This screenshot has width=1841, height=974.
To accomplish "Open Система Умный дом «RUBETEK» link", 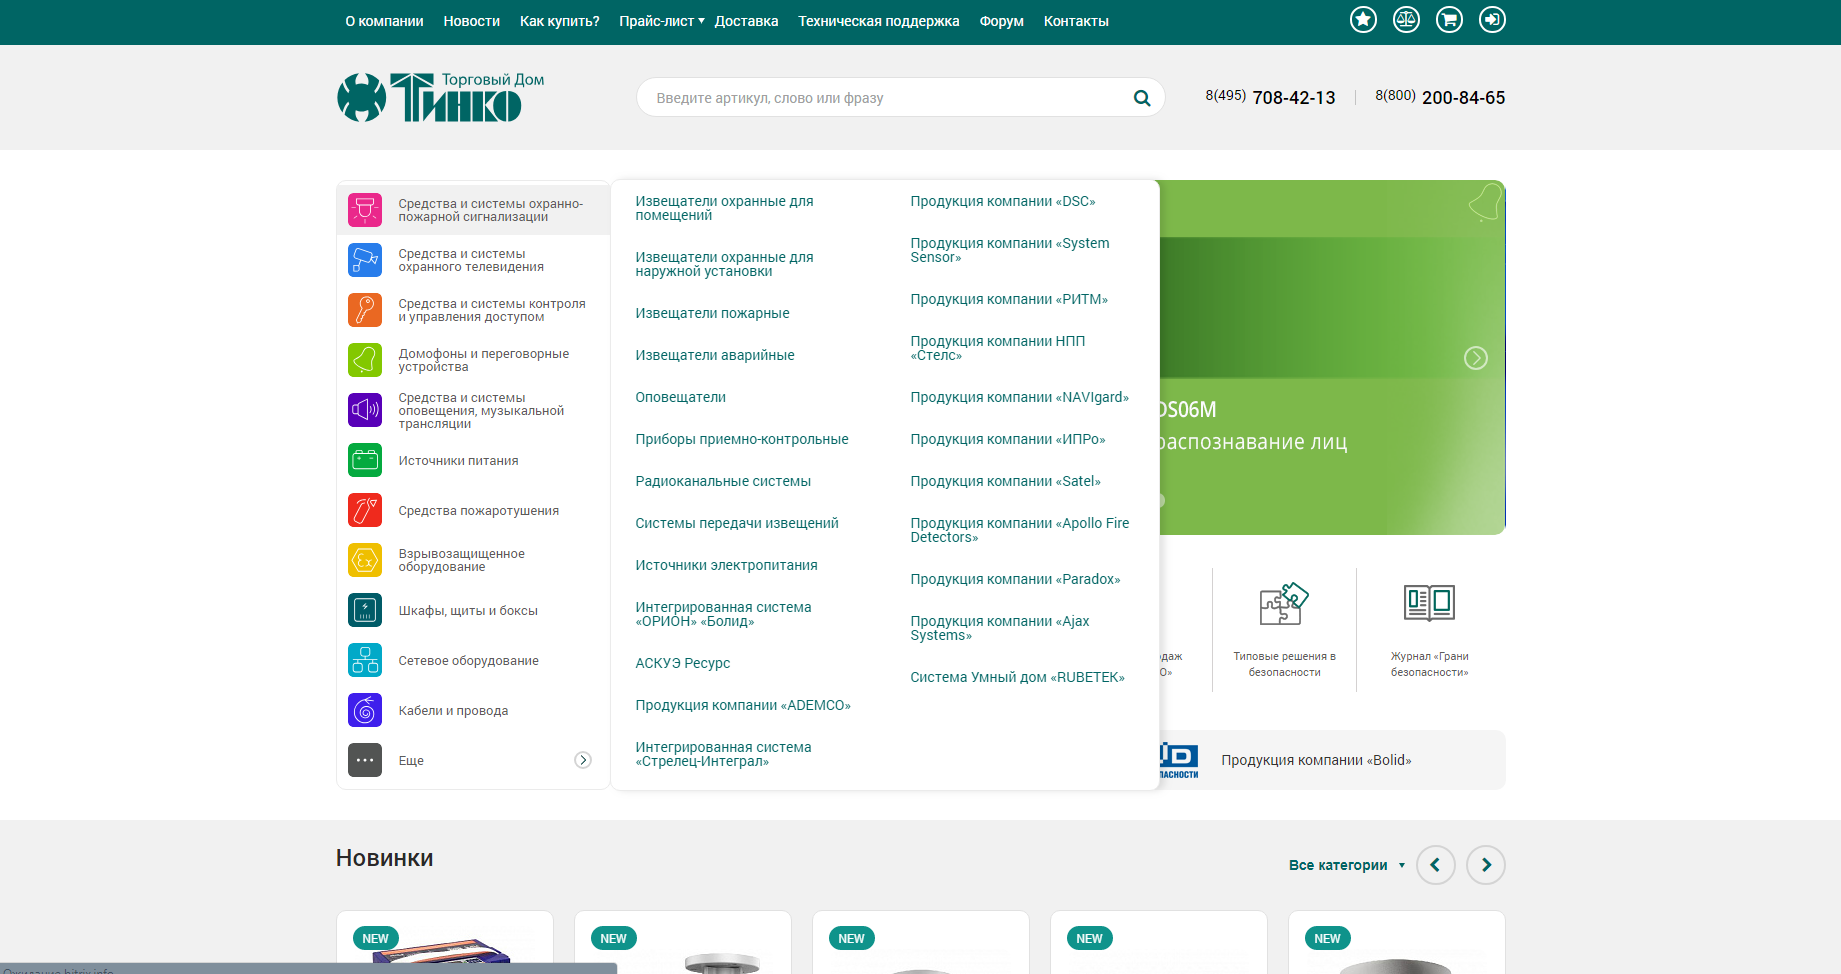I will [1018, 677].
